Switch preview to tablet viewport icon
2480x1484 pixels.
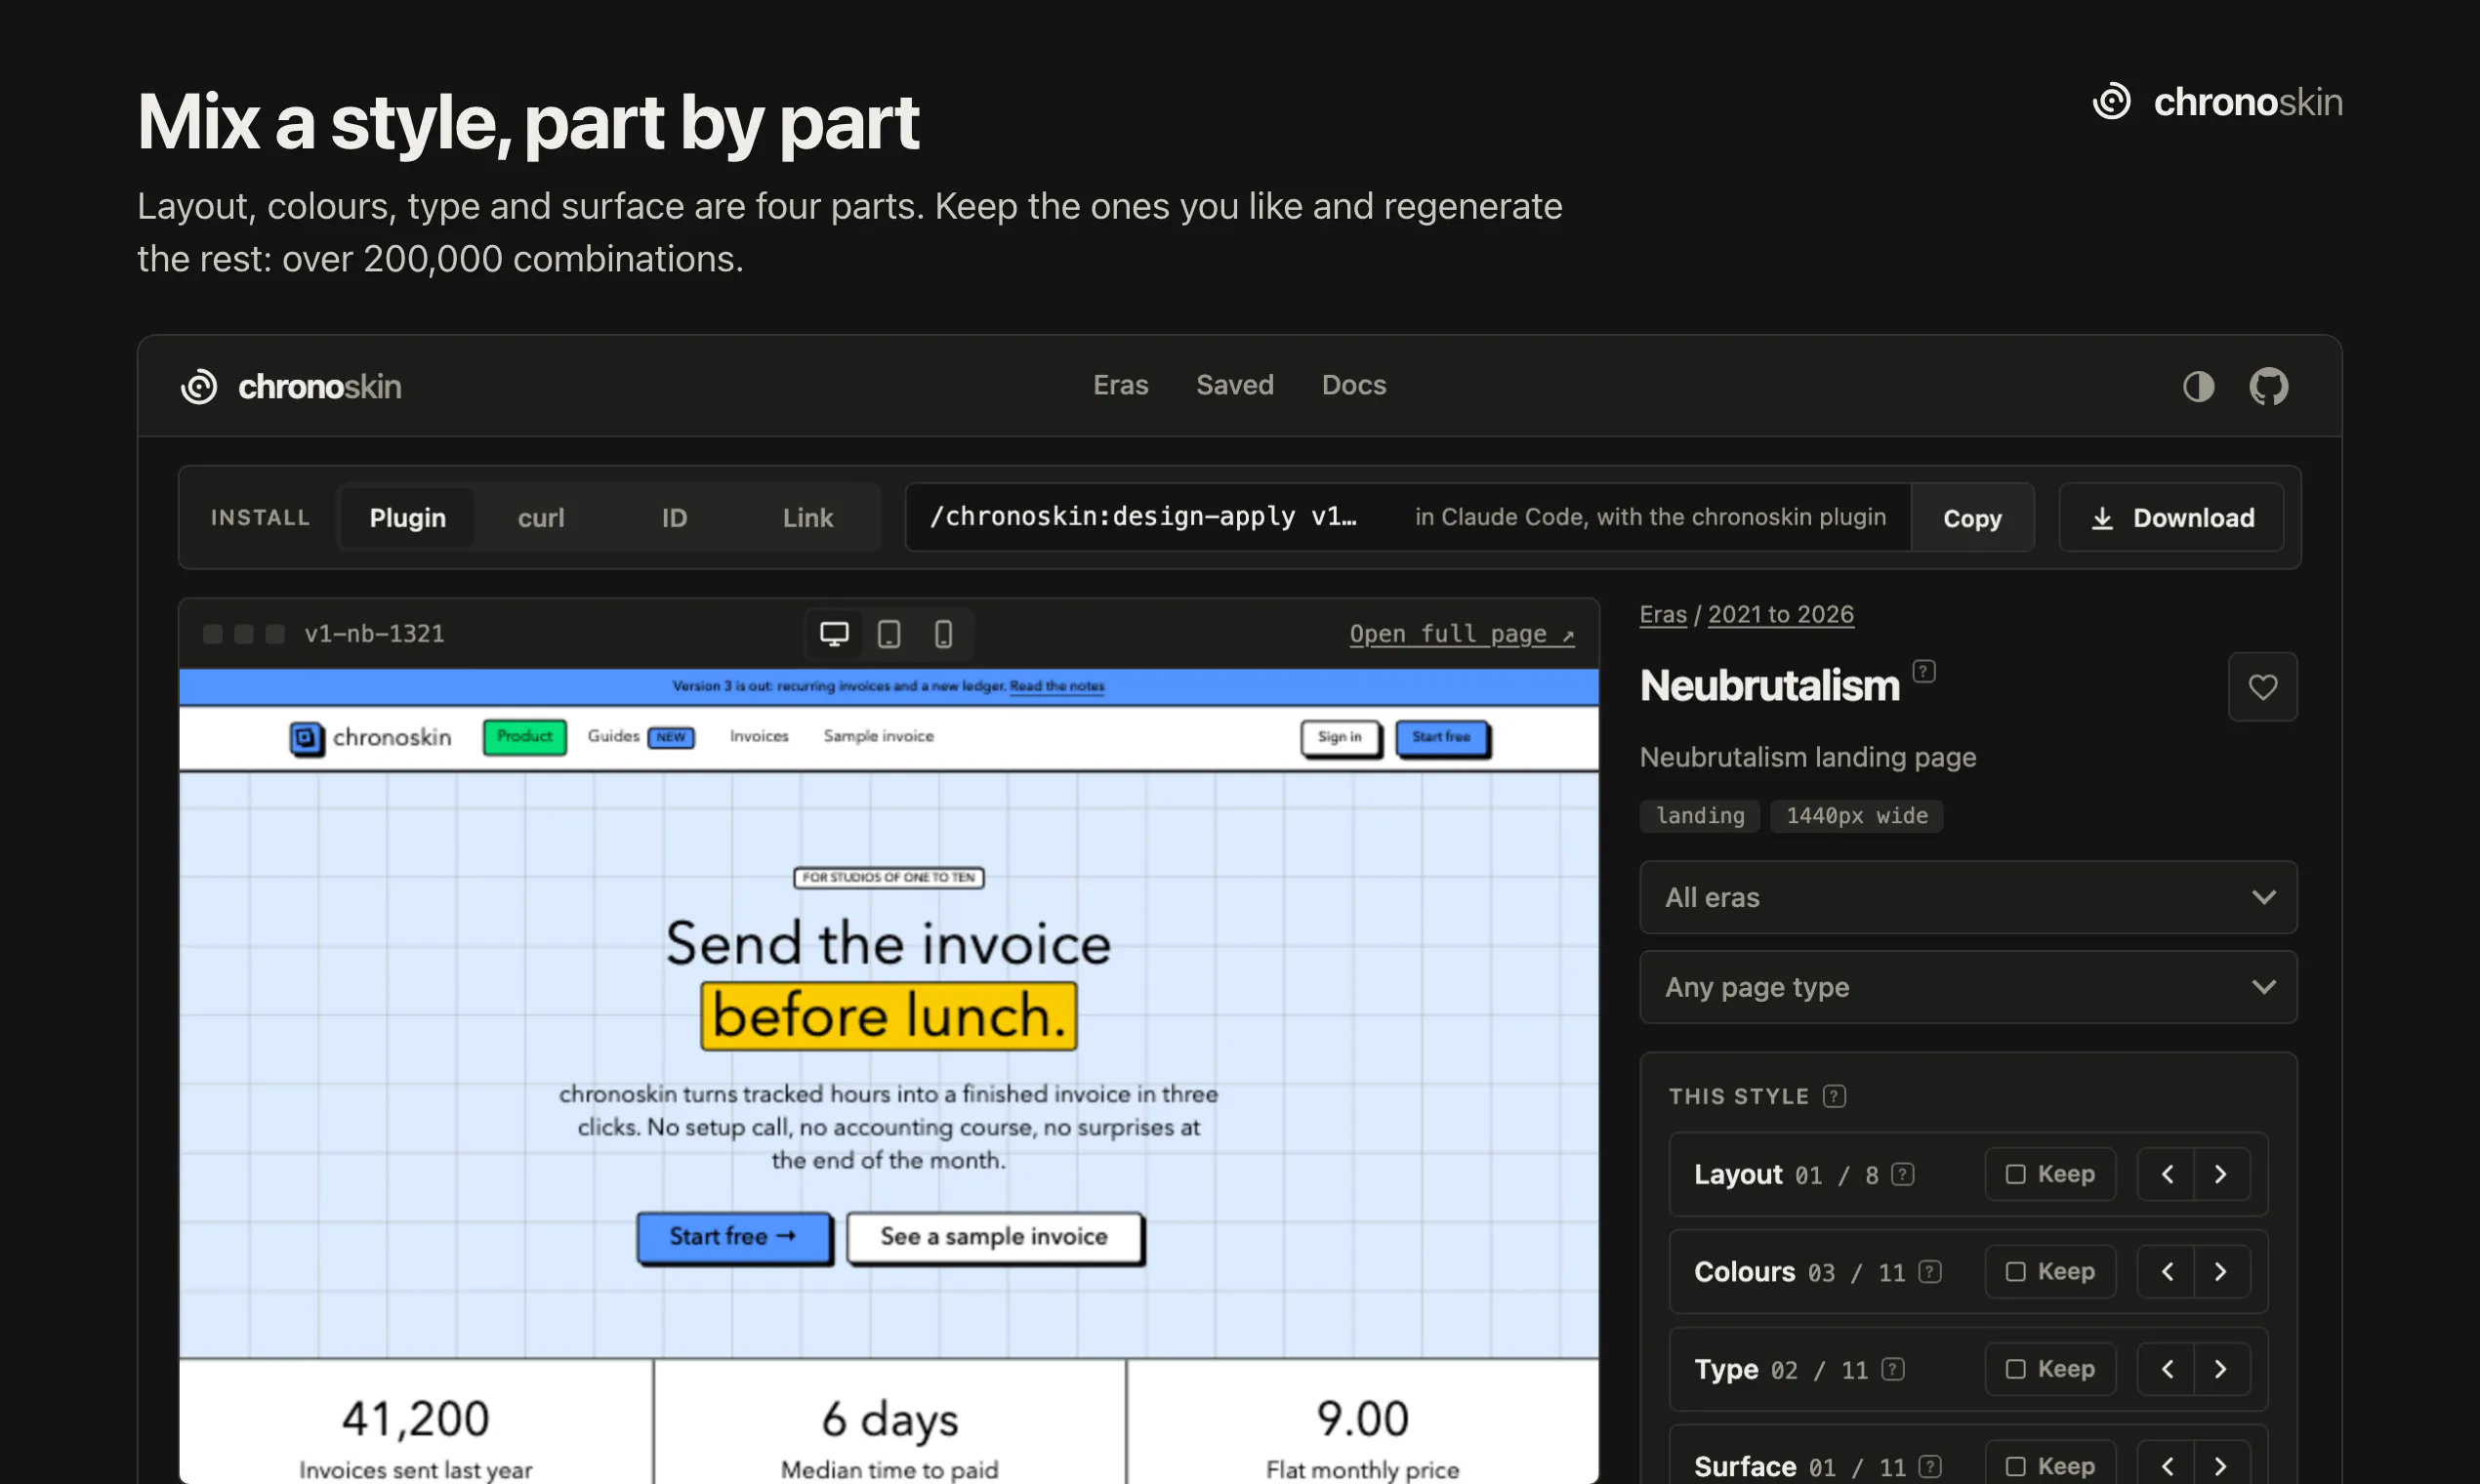click(x=889, y=634)
